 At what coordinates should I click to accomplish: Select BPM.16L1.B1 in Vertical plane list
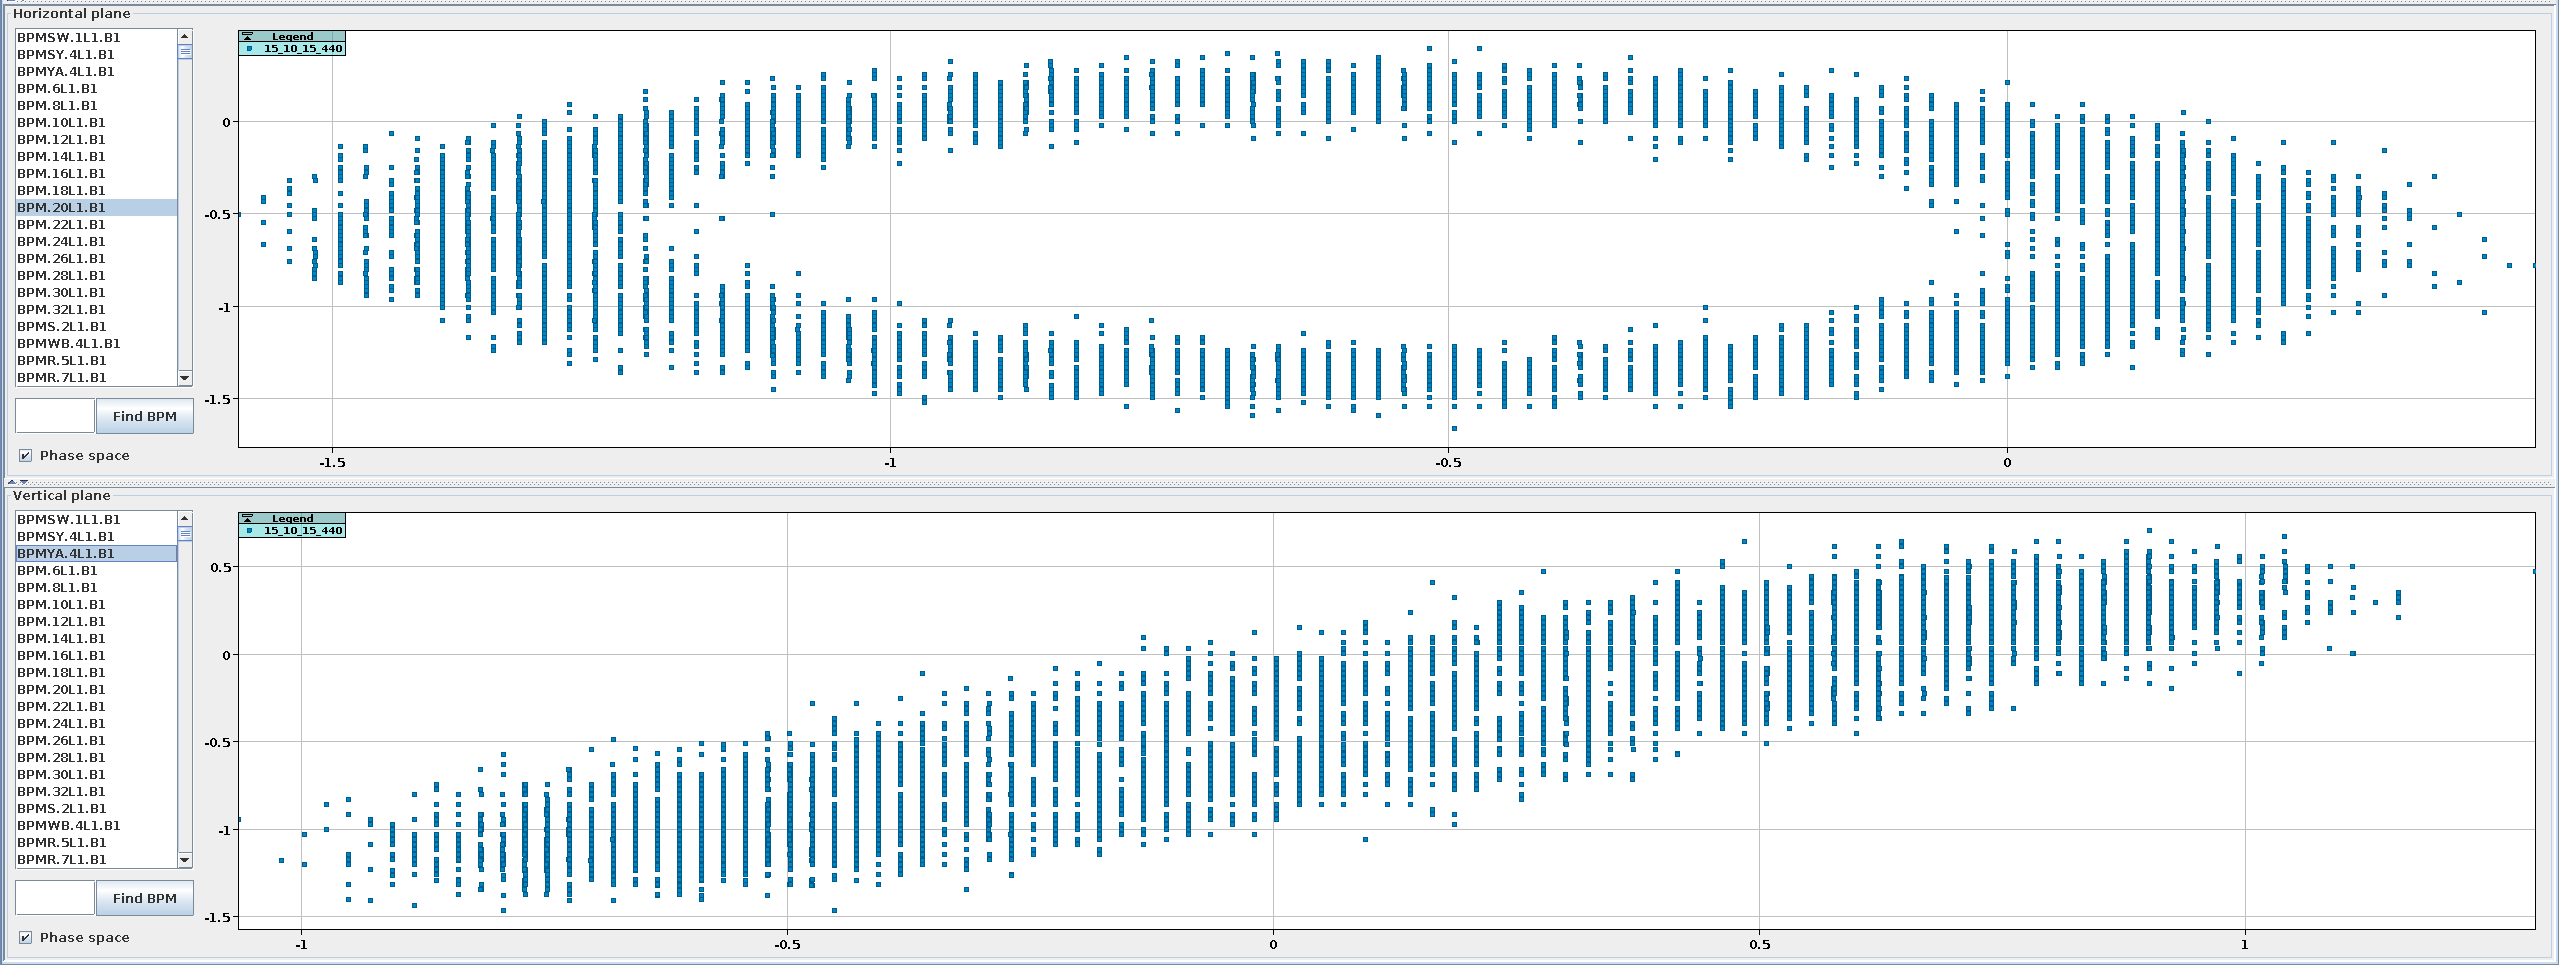click(x=96, y=655)
